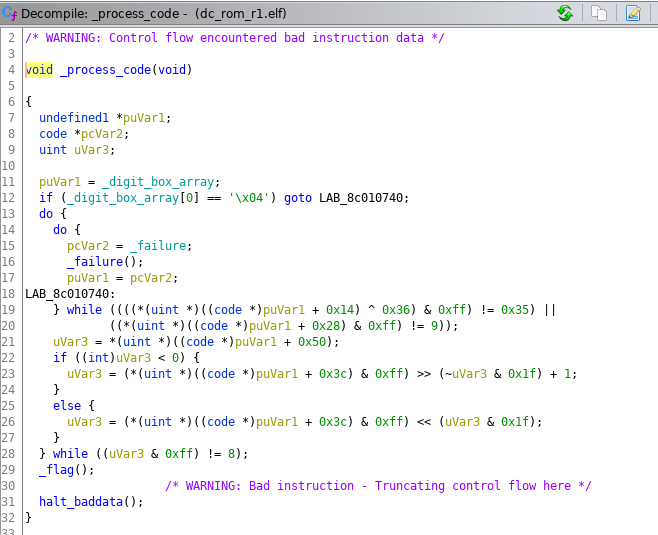Click the Decompile window title icon
This screenshot has height=535, width=658.
click(x=9, y=13)
